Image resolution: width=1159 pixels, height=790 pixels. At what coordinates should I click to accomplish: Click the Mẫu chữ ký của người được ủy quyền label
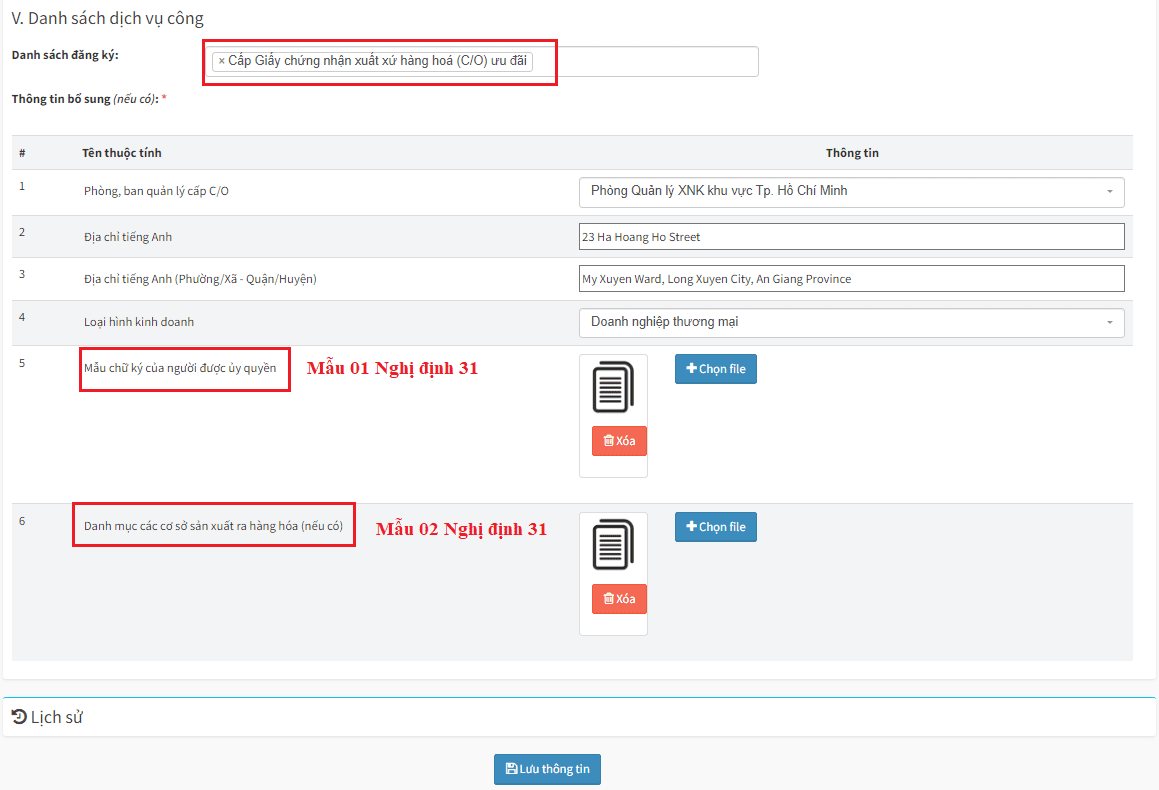point(180,368)
